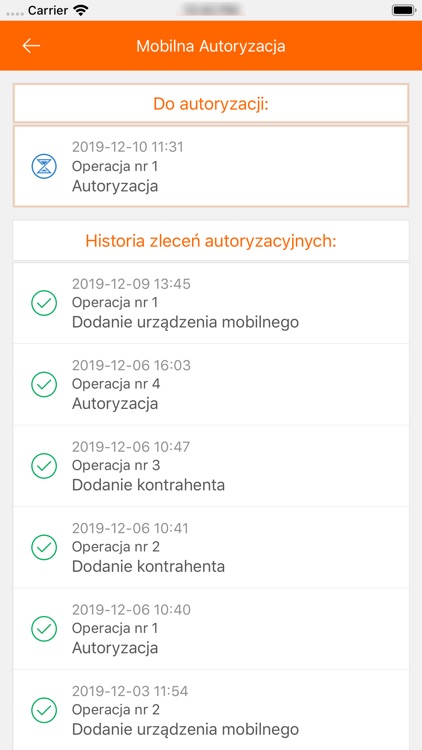Open Operacja nr 3 Dodanie kontrahenta entry

coord(211,466)
